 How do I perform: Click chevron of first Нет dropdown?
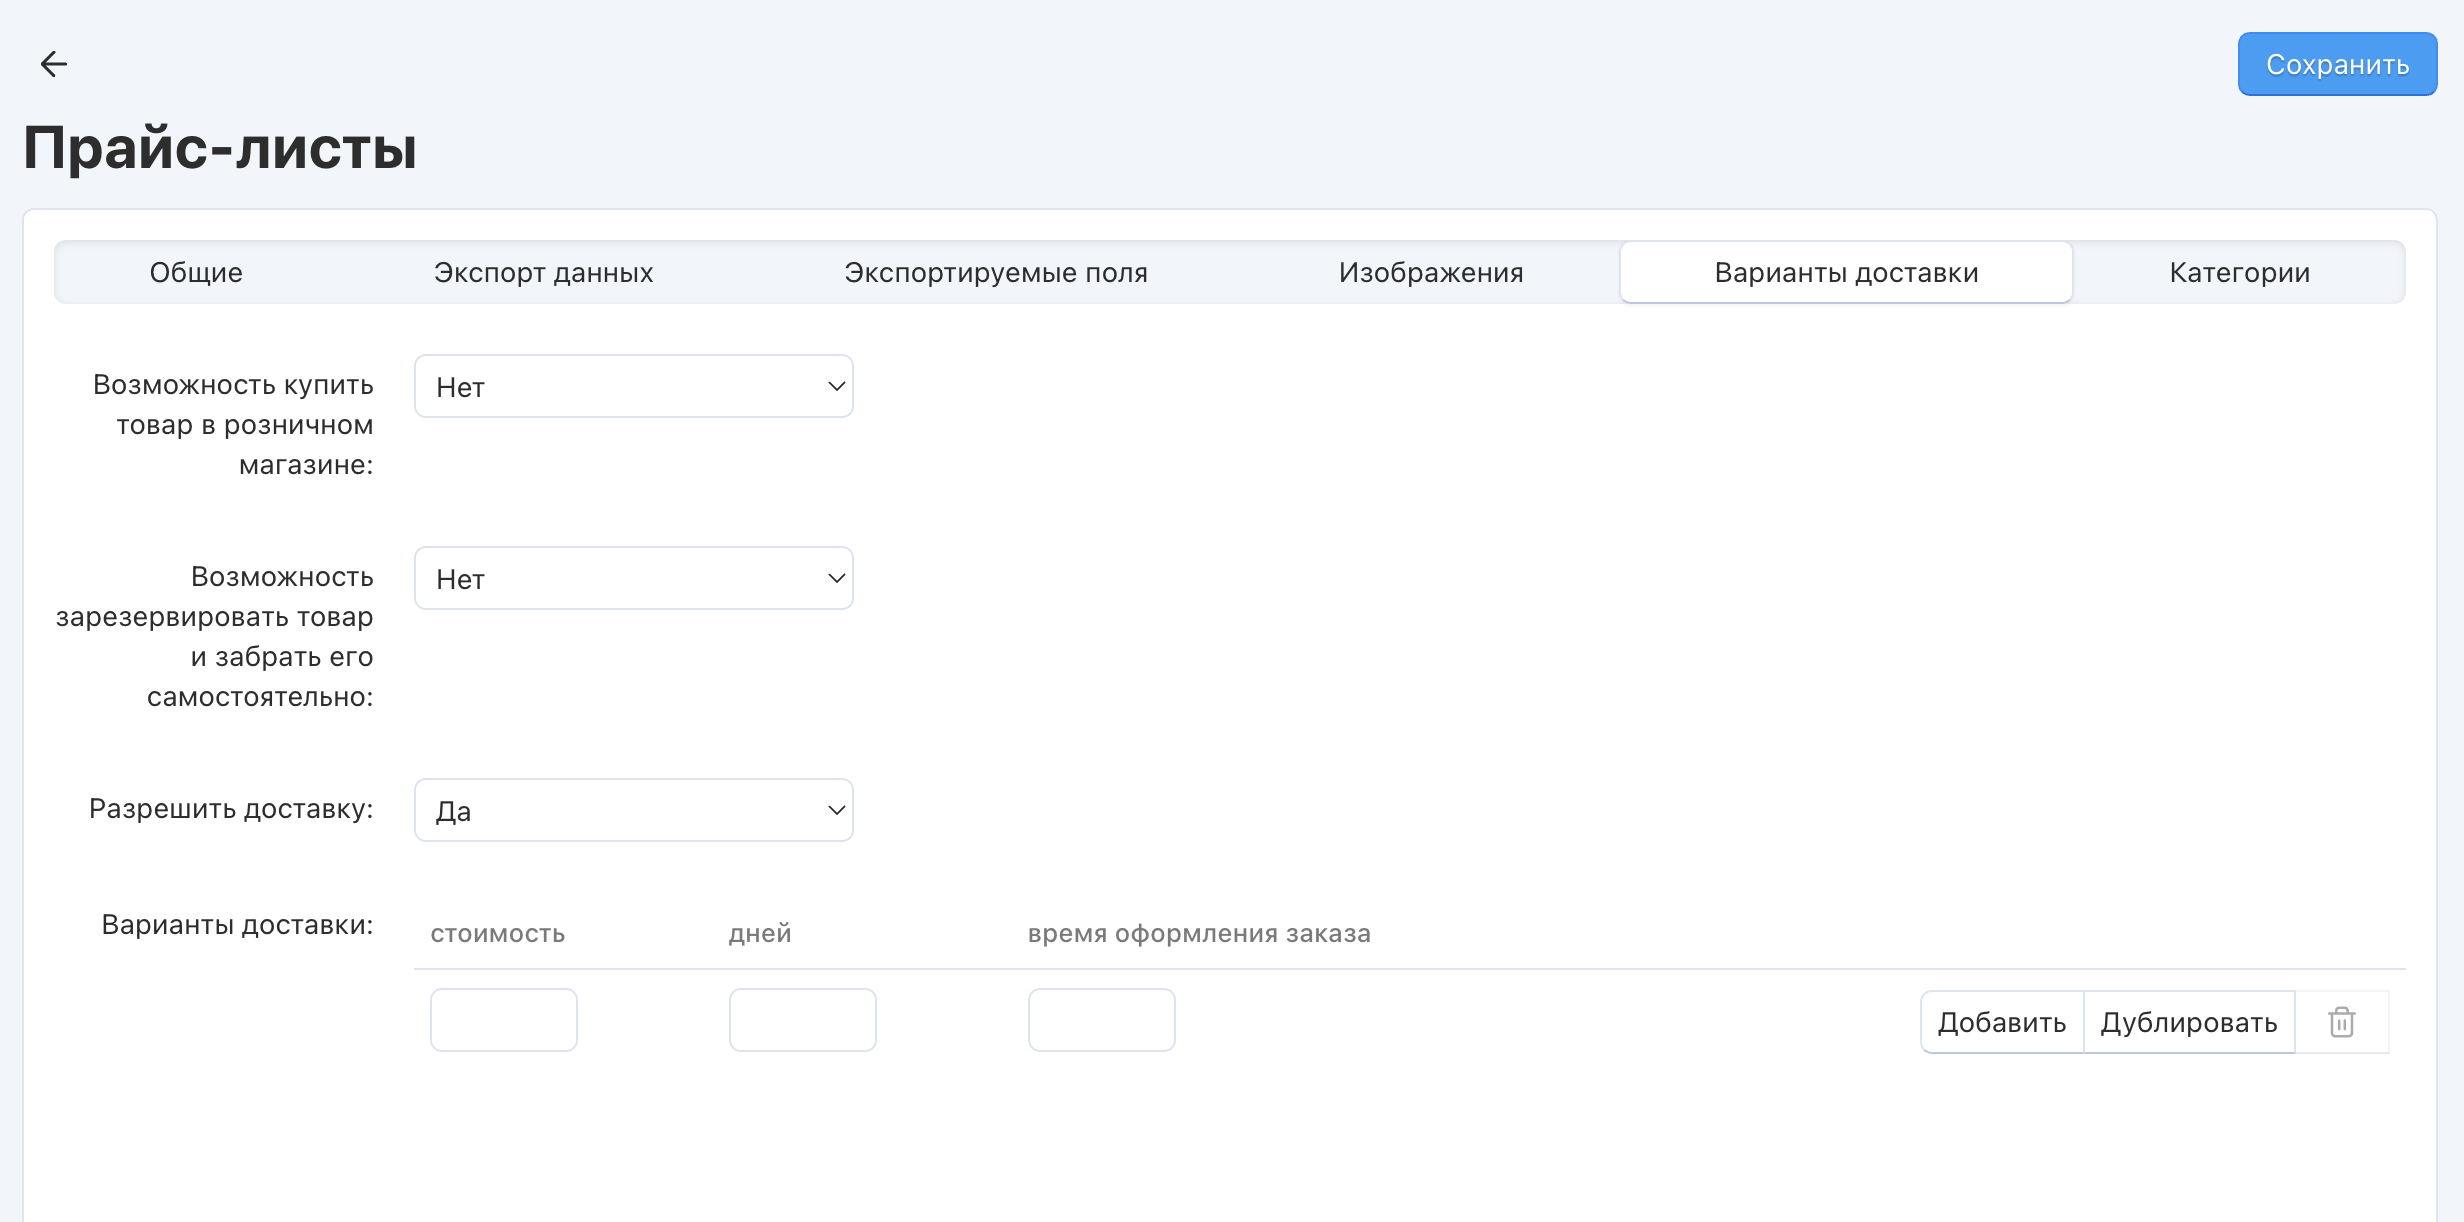click(x=836, y=386)
